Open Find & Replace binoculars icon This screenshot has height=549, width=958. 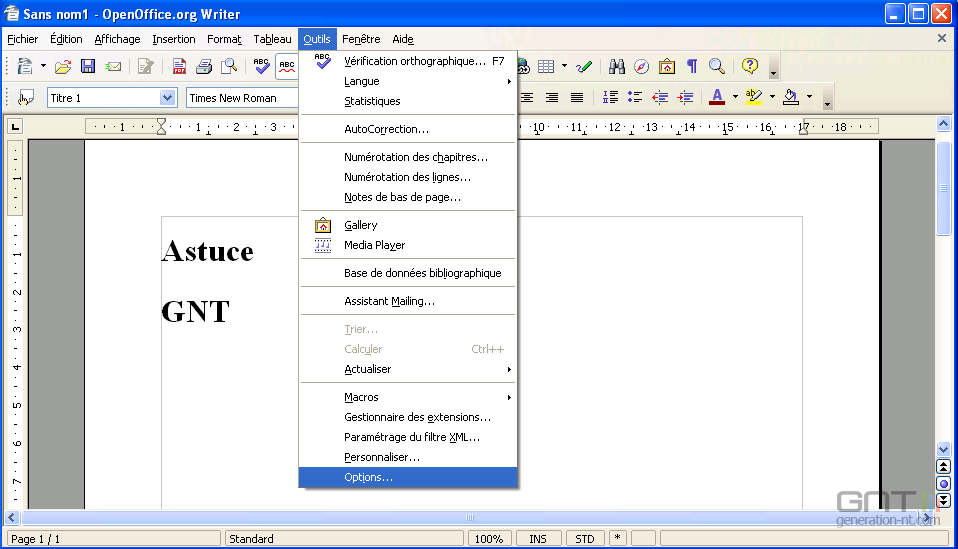[617, 67]
